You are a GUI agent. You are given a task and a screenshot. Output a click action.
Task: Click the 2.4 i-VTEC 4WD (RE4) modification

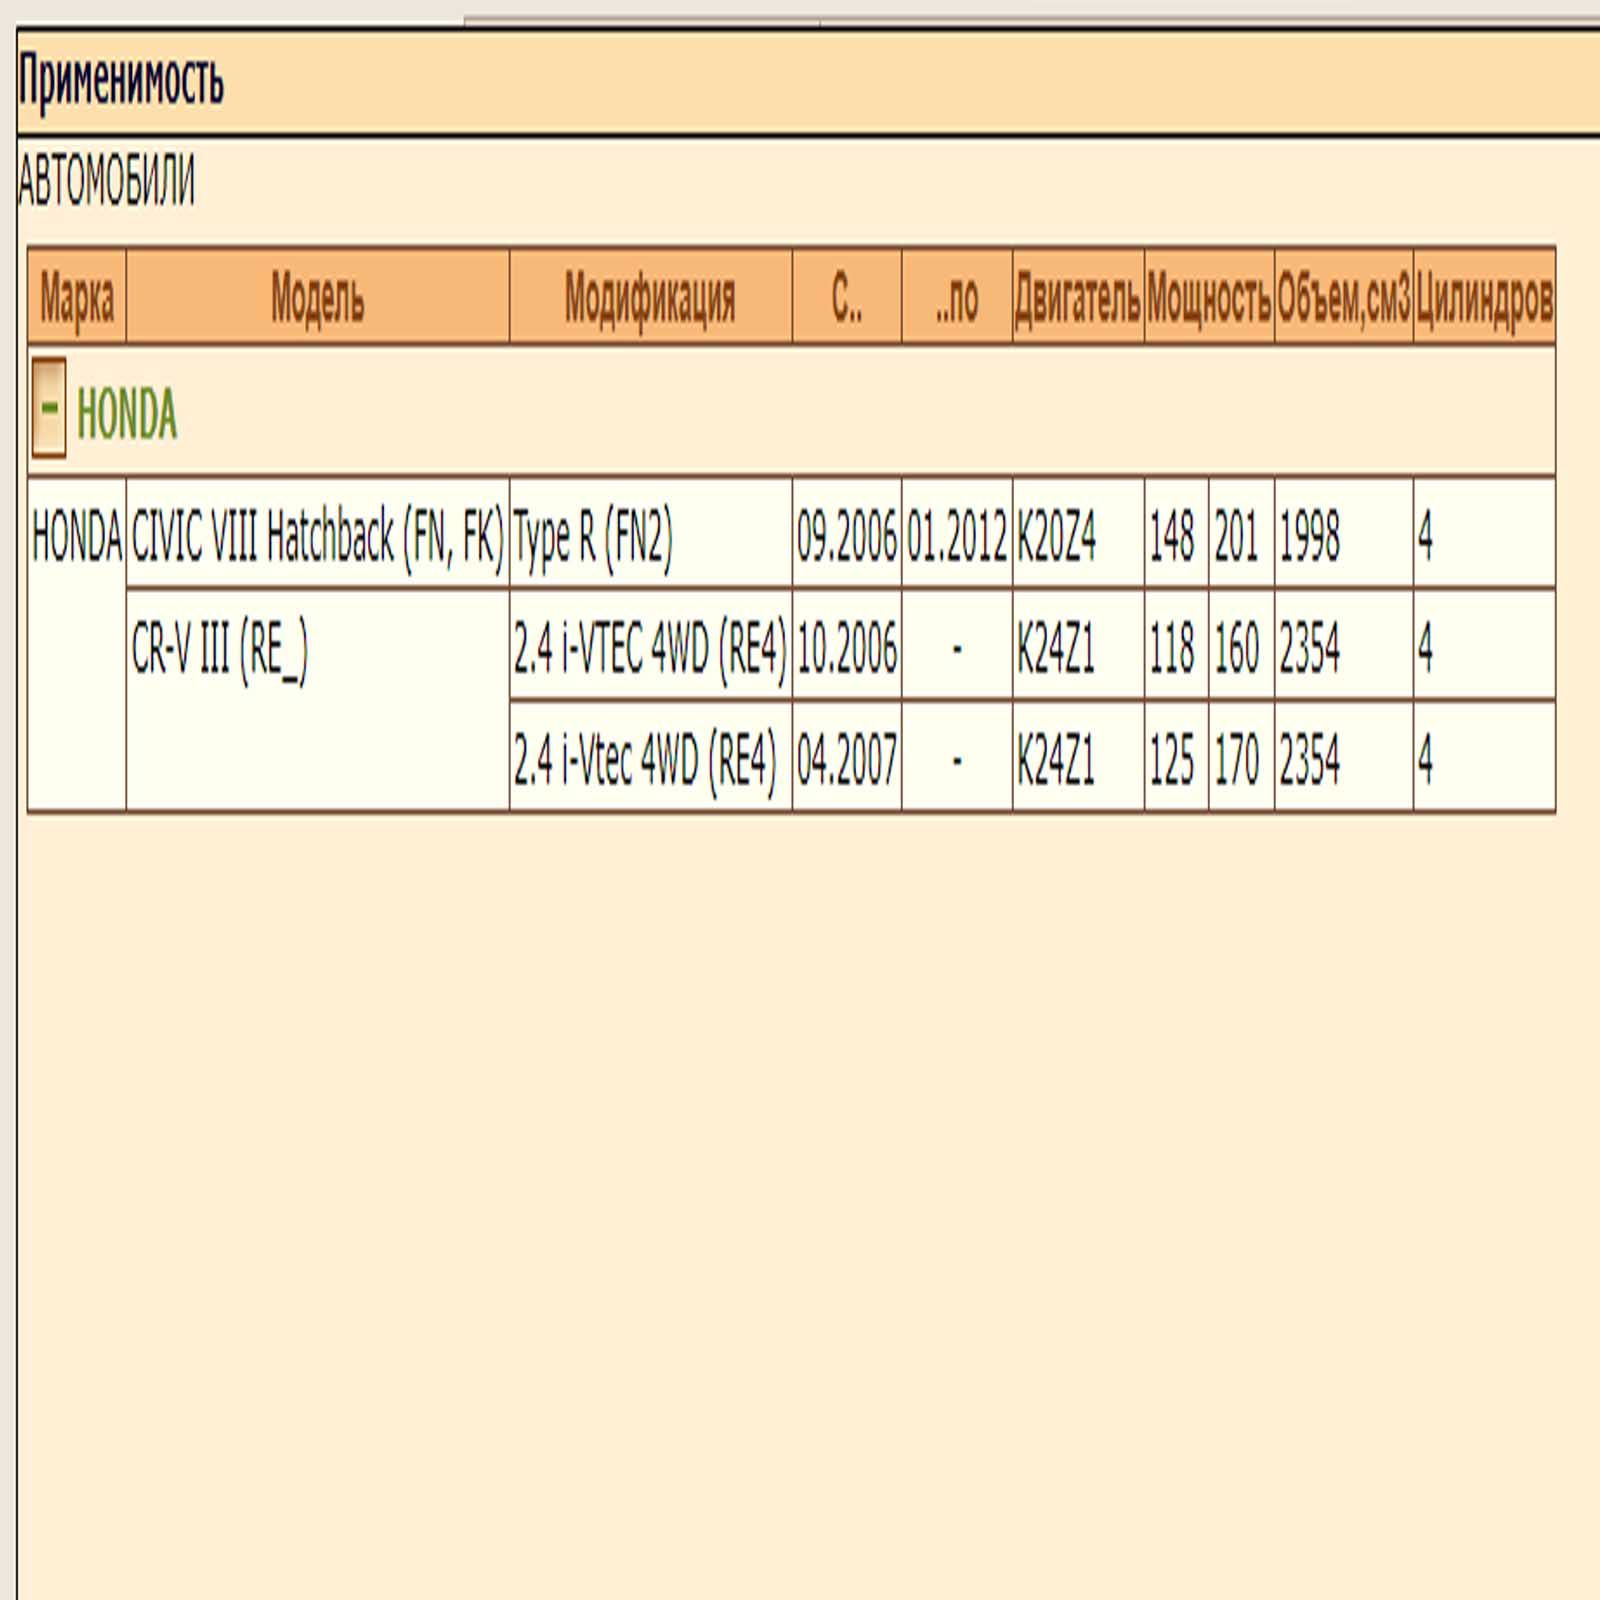(x=650, y=647)
